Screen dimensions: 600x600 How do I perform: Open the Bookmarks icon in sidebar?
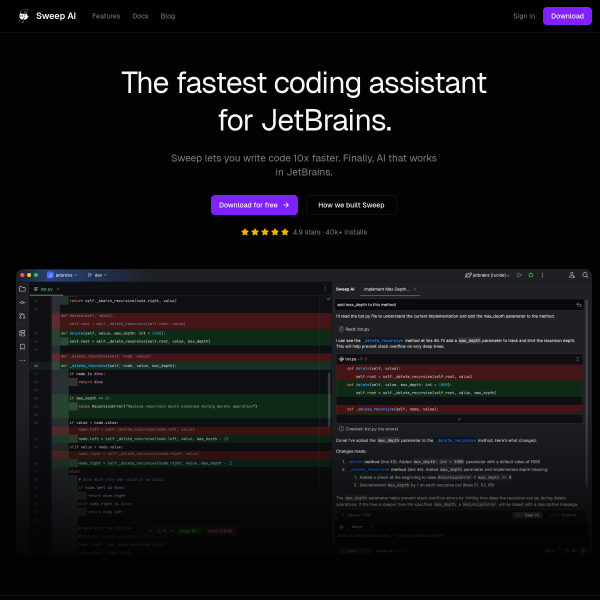click(22, 347)
